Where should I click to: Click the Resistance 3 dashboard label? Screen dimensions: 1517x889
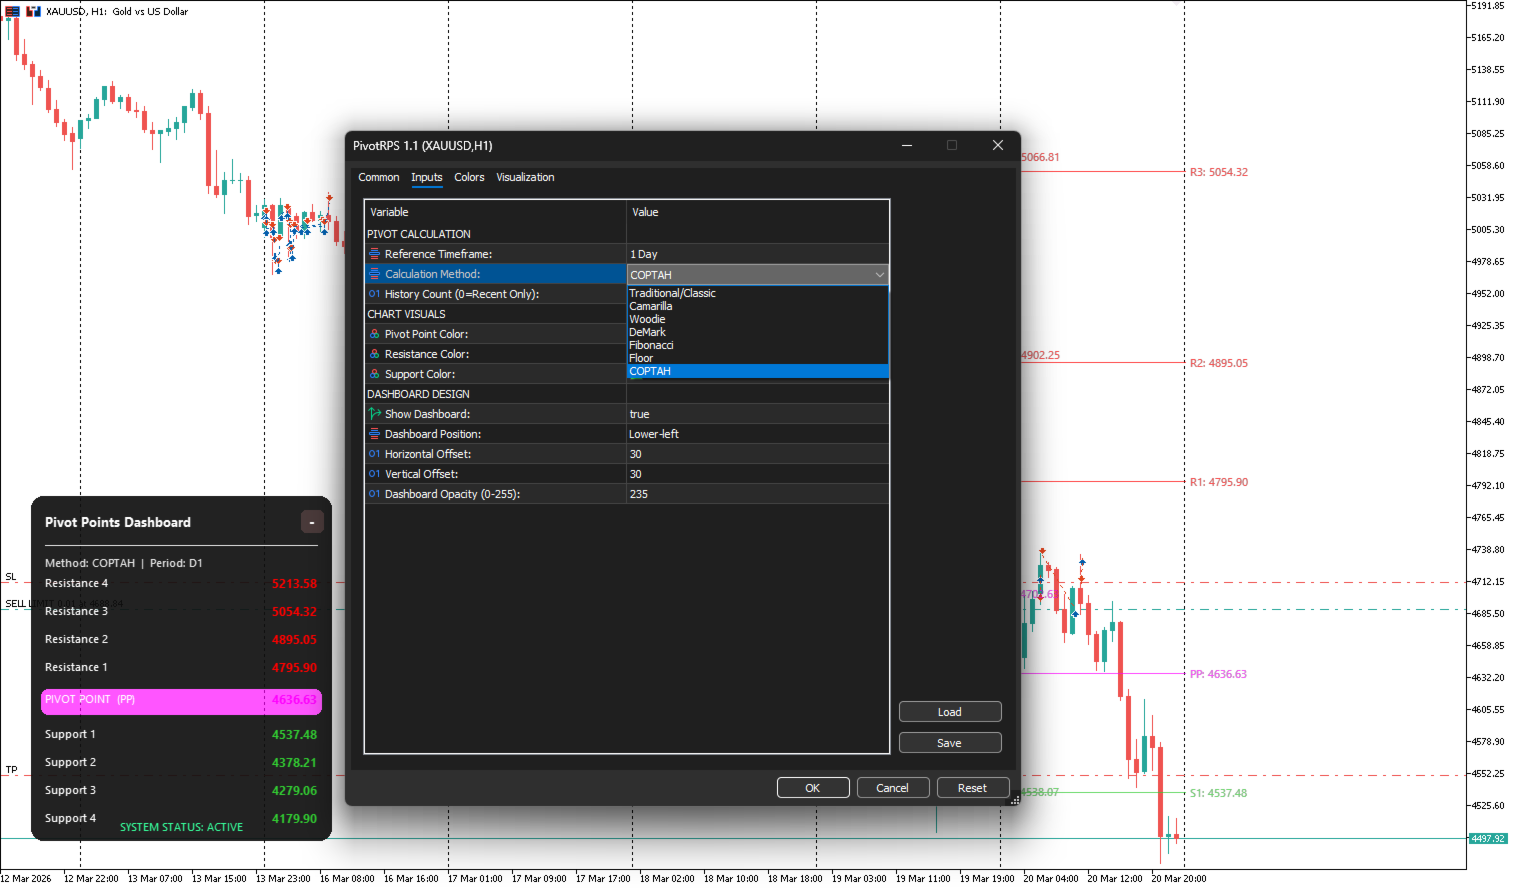point(76,611)
